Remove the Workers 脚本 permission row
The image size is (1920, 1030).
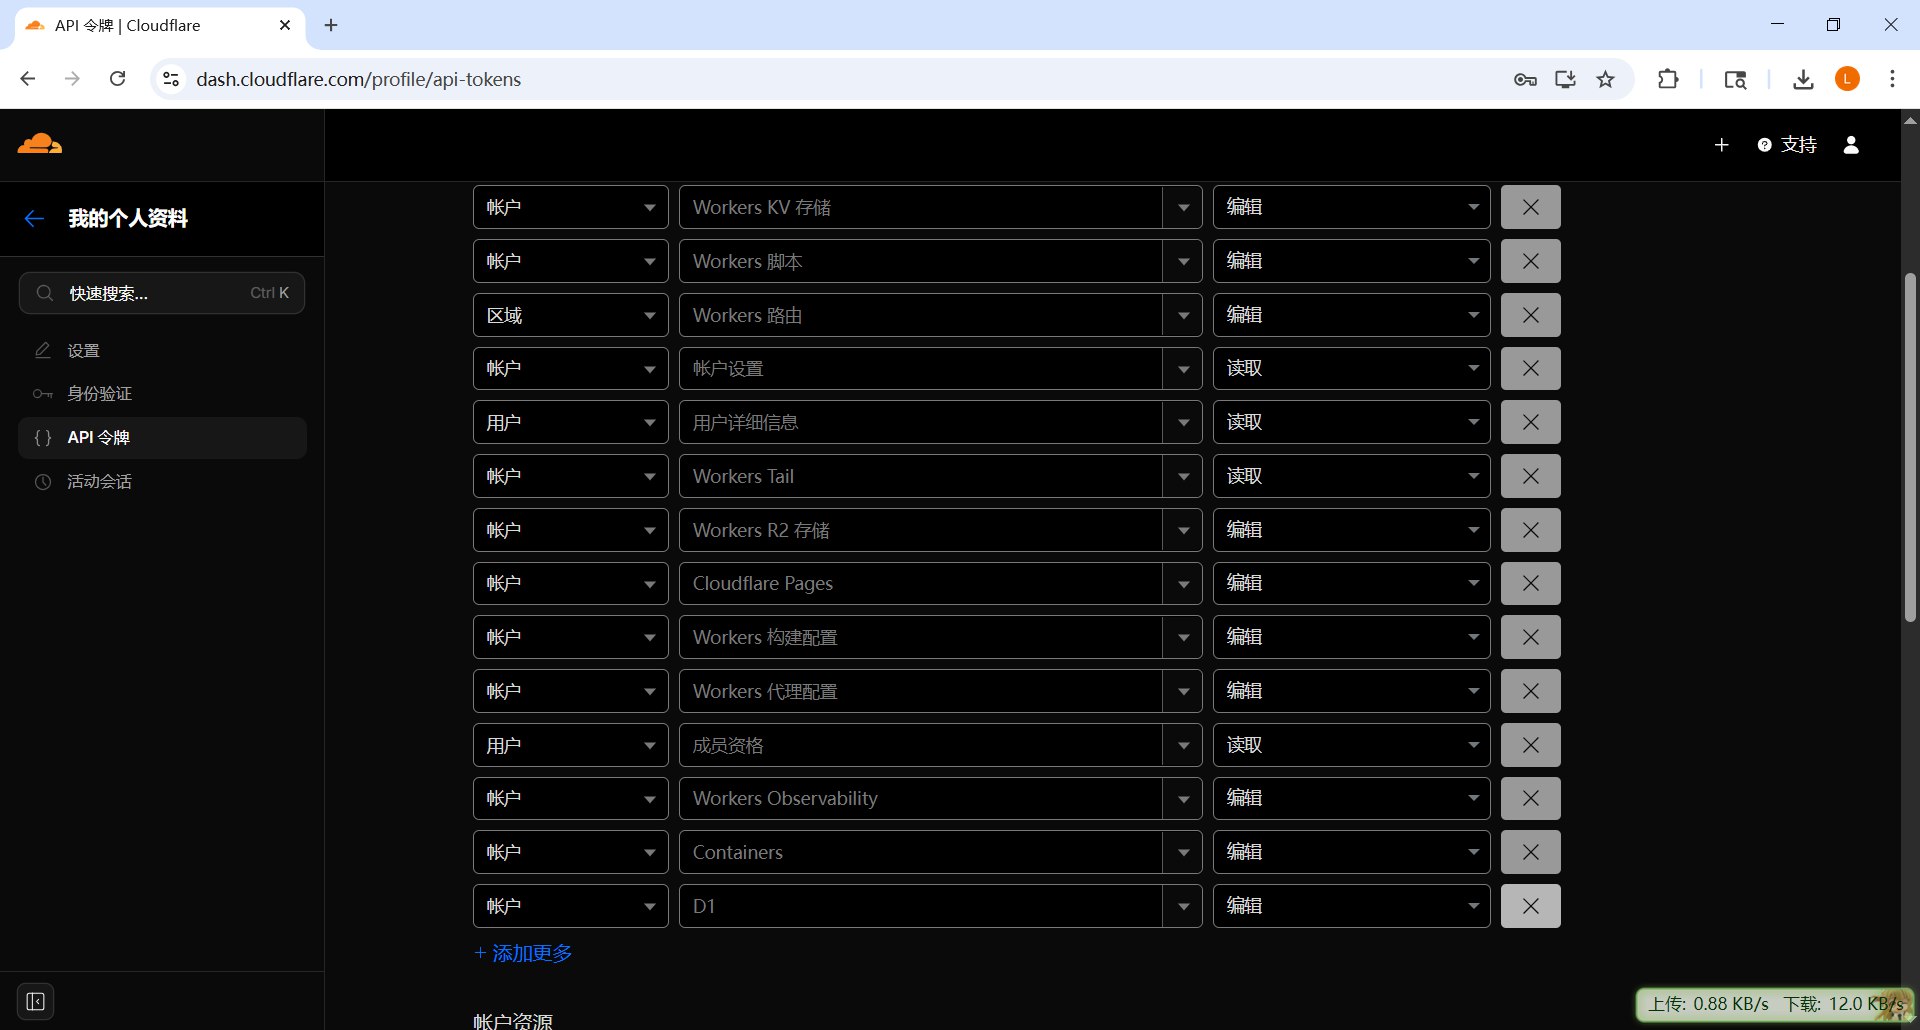coord(1530,261)
